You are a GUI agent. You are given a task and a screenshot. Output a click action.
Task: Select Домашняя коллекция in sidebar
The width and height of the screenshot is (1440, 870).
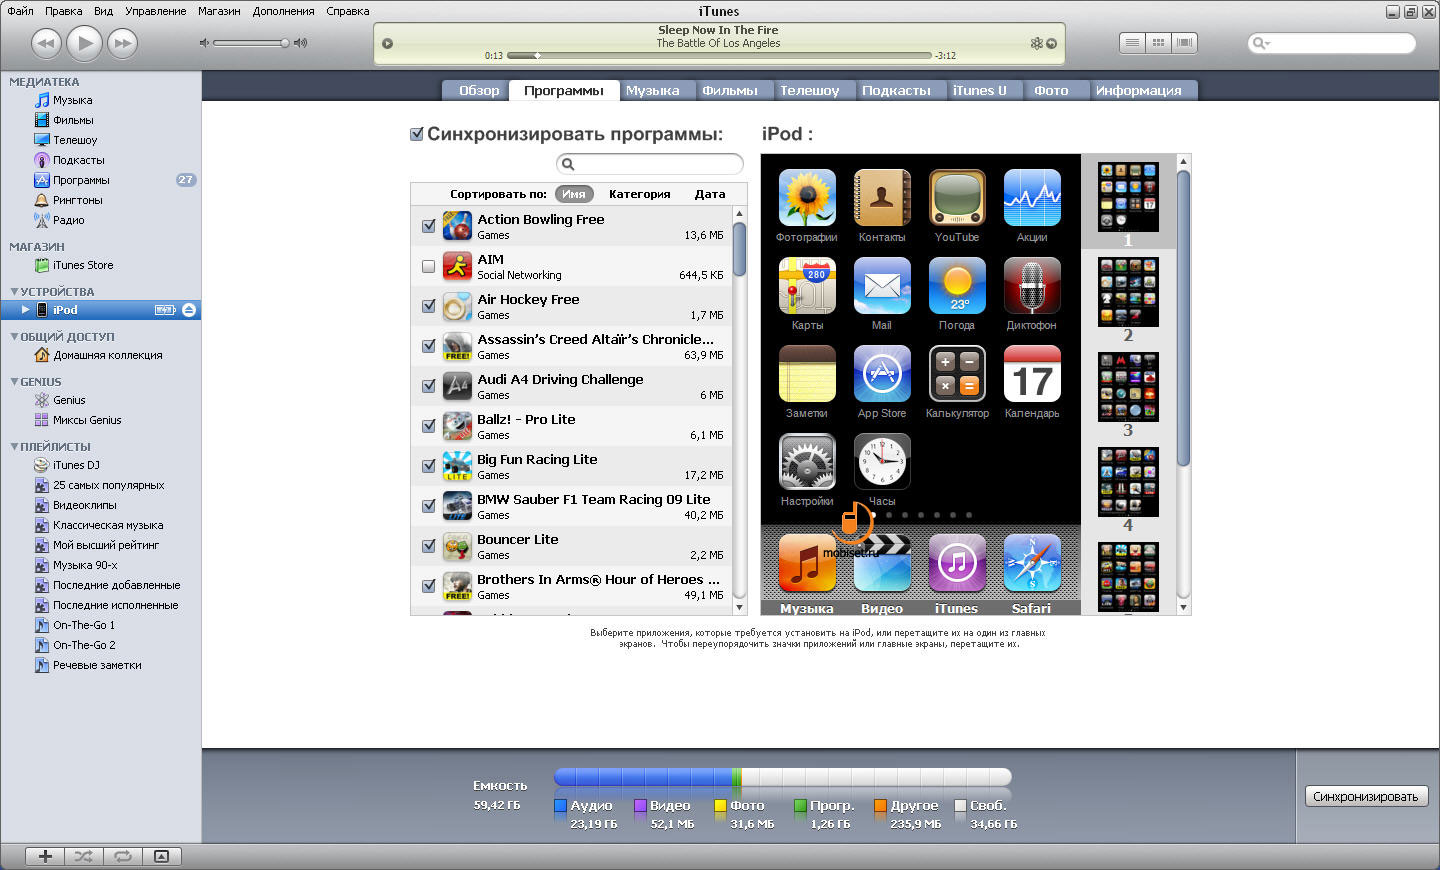click(x=108, y=355)
